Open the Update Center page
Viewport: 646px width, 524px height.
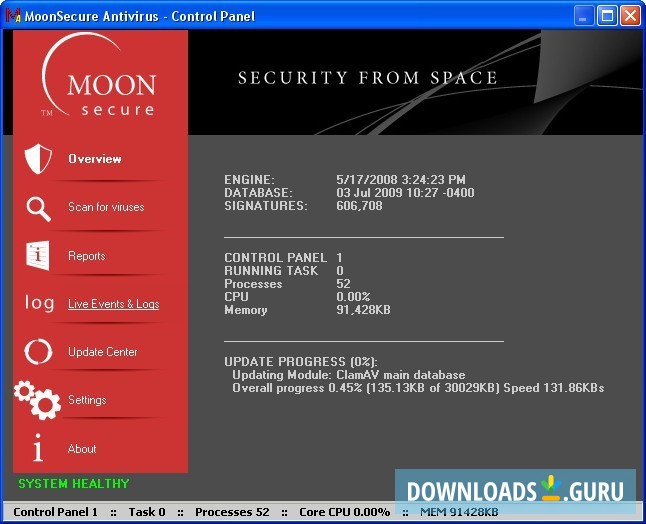pyautogui.click(x=103, y=352)
